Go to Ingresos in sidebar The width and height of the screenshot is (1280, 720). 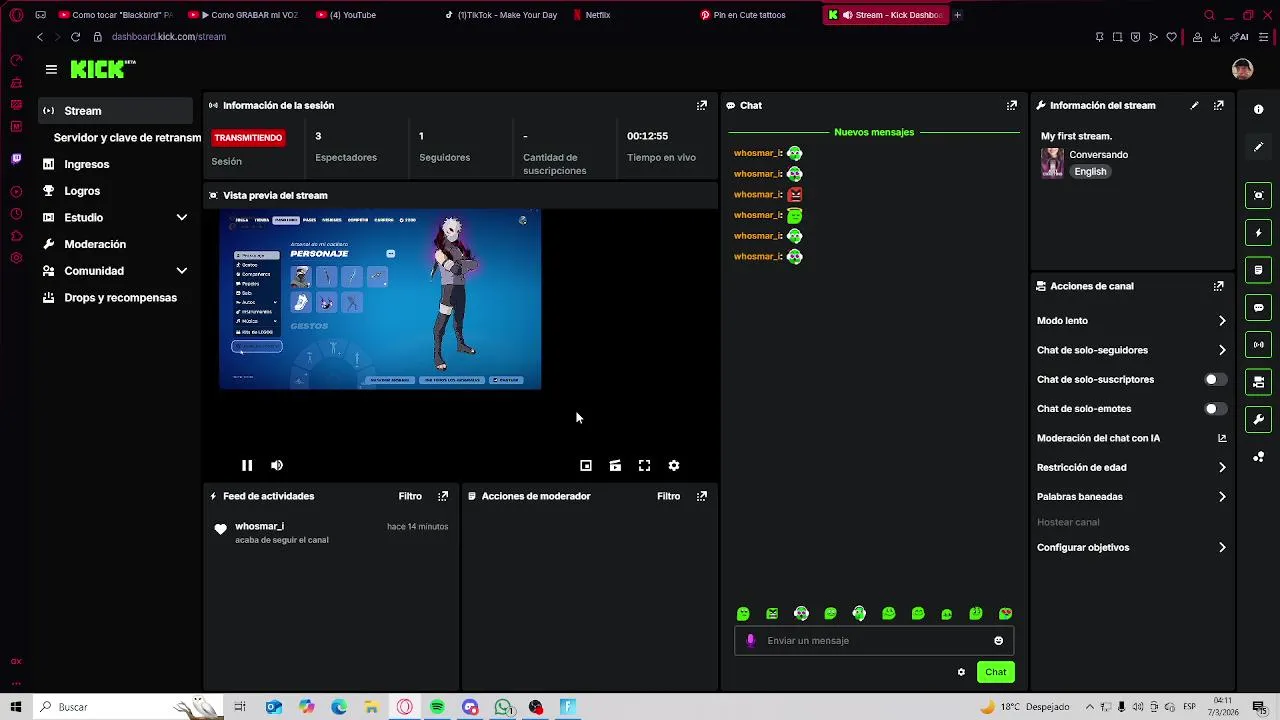pos(87,164)
